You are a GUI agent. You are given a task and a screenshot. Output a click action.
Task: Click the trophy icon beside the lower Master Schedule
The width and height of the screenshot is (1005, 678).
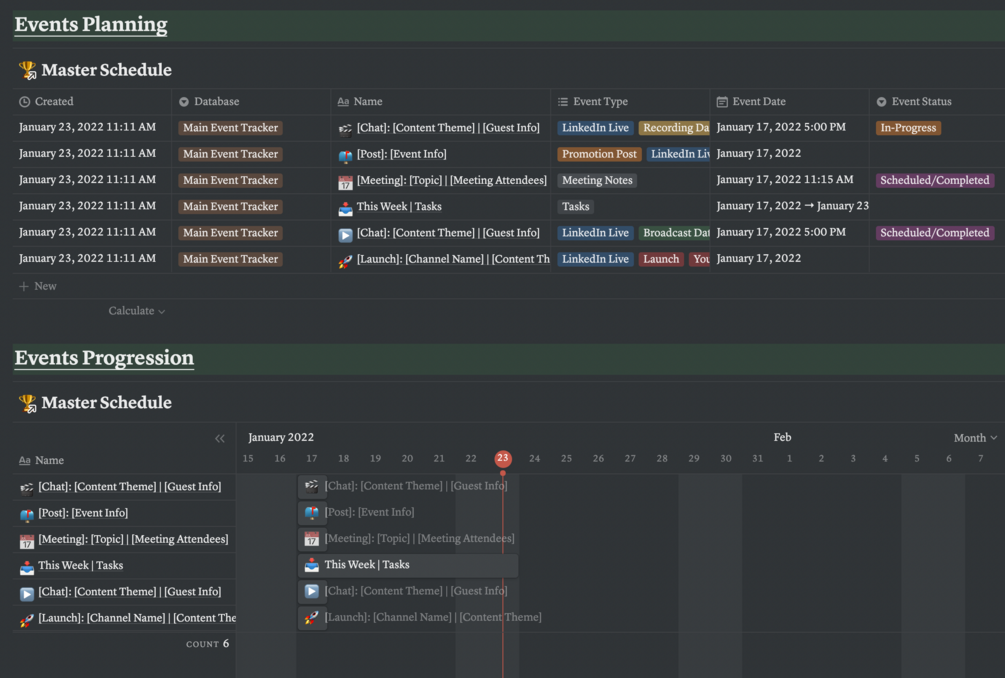point(27,404)
